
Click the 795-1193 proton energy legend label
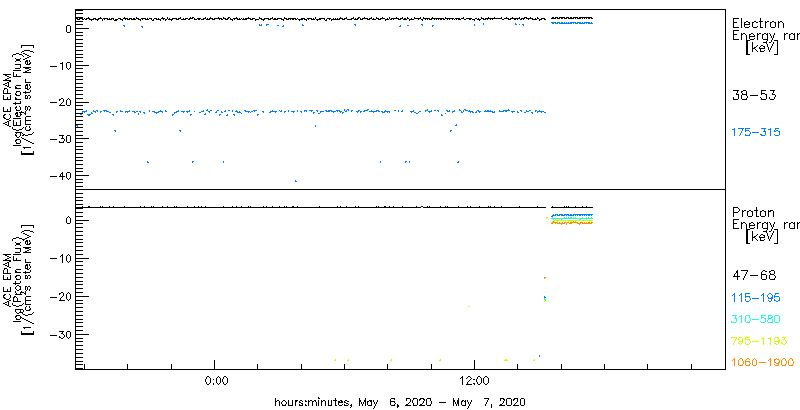point(760,341)
